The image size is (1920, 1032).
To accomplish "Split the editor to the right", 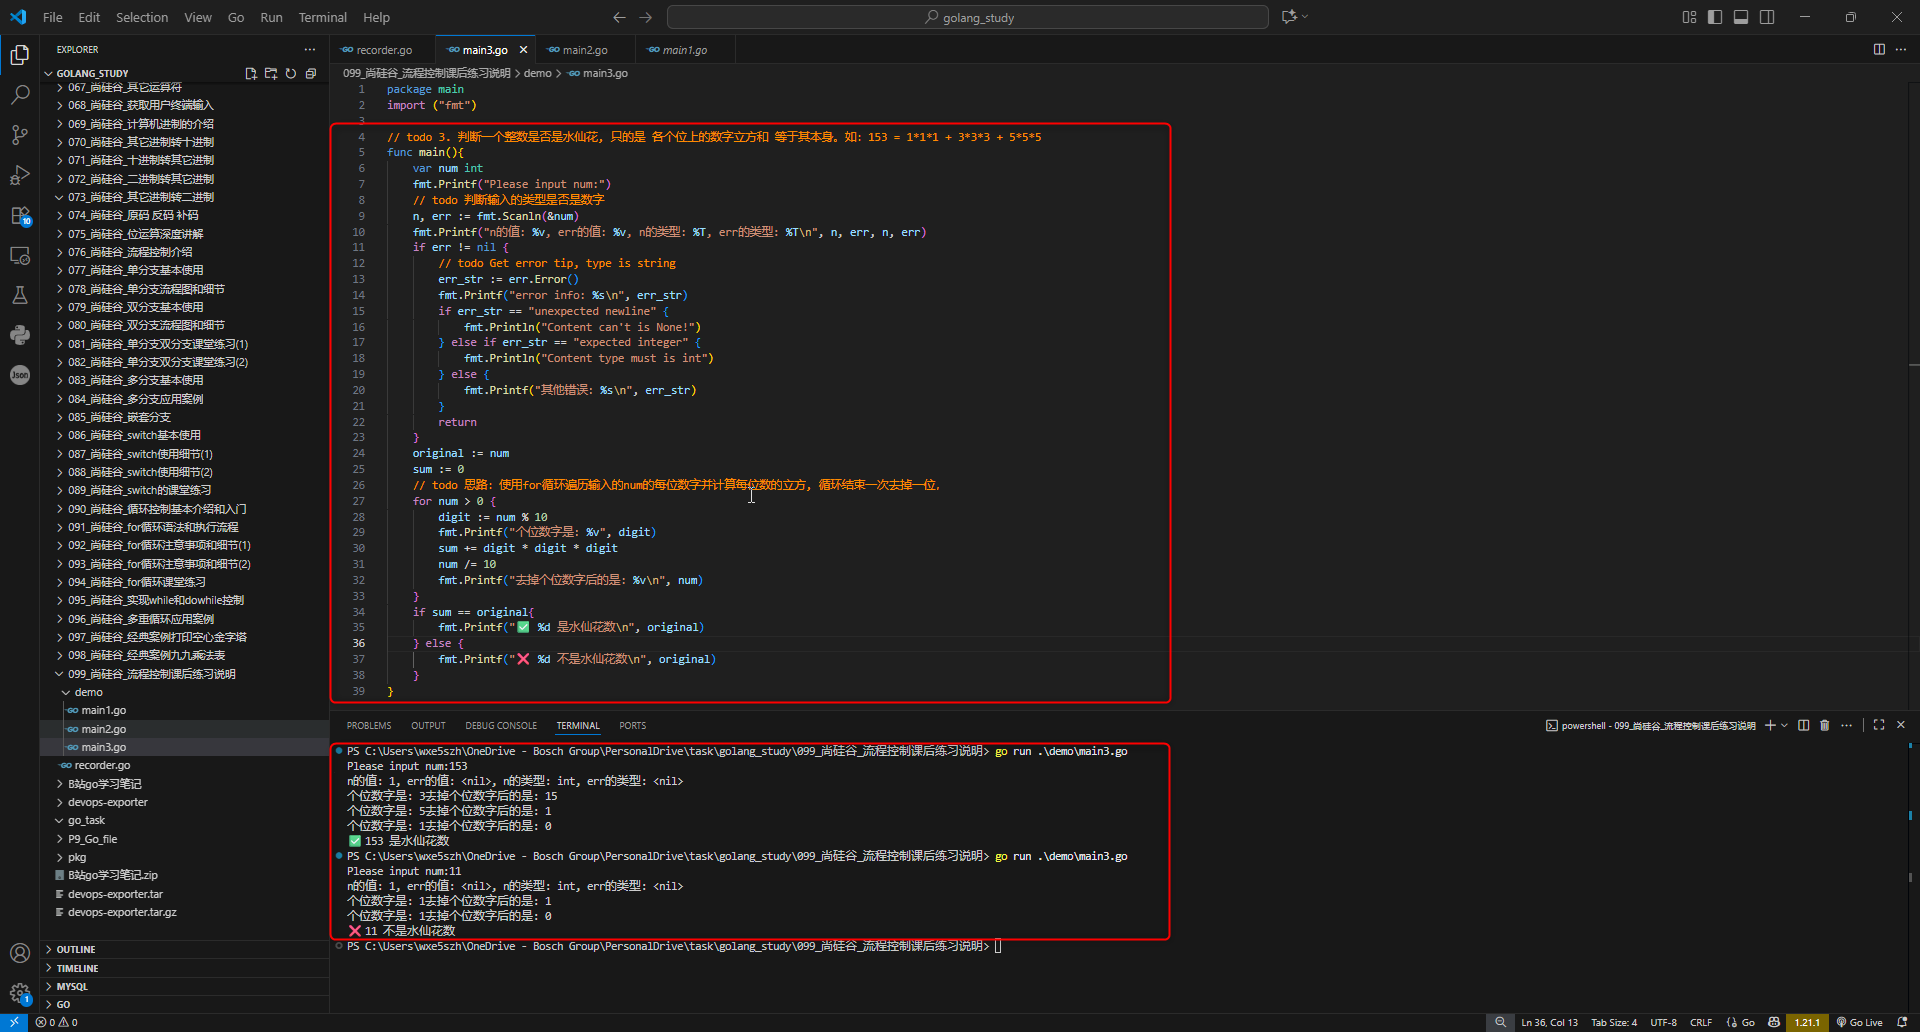I will point(1879,49).
